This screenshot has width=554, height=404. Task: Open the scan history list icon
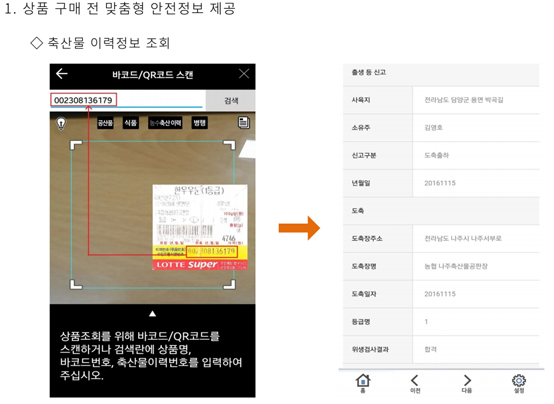tap(244, 122)
